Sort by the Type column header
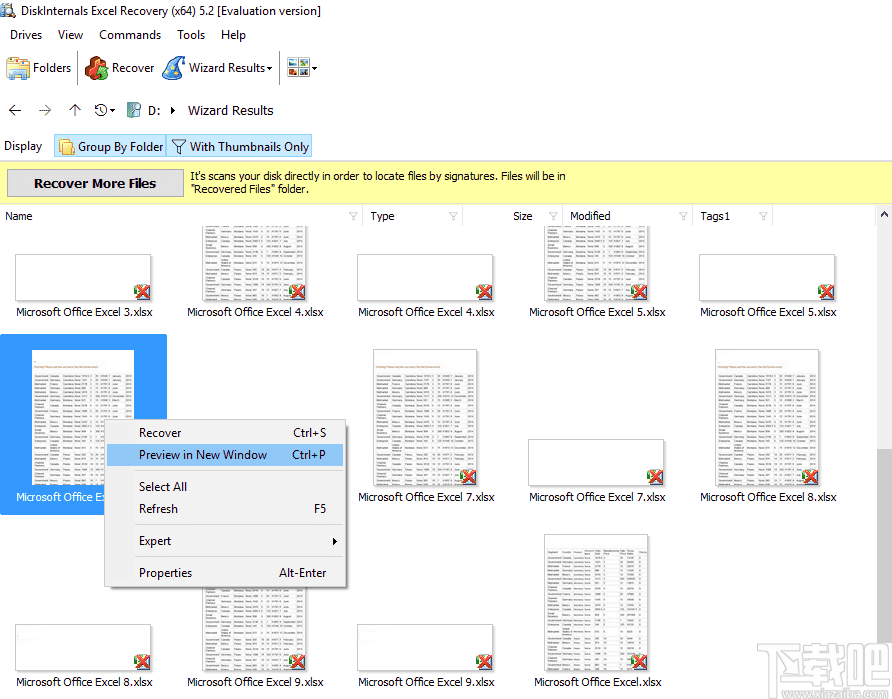 click(x=382, y=216)
